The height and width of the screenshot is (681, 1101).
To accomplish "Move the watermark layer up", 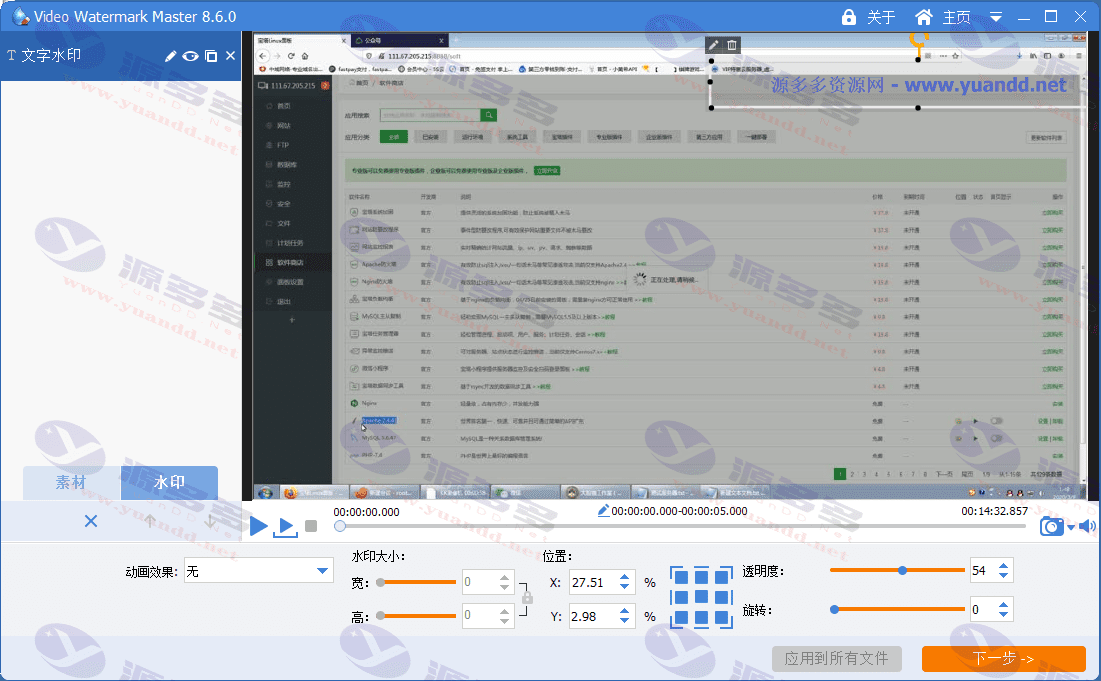I will [x=150, y=521].
